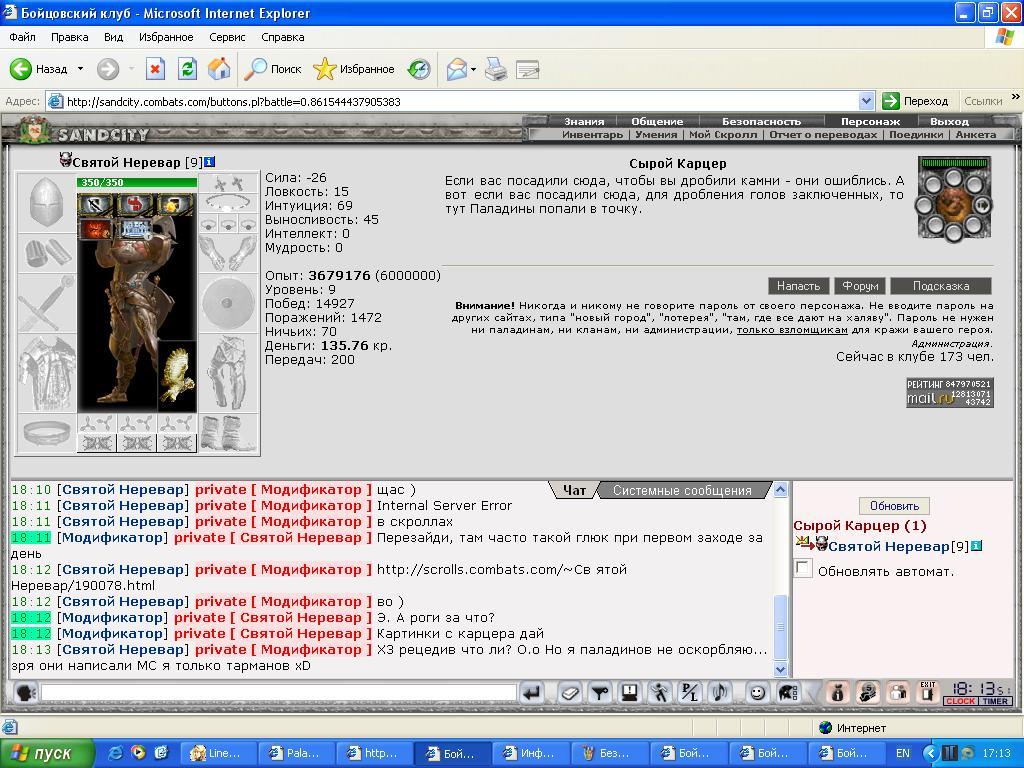Click the speaker icon left of chat input

tap(25, 692)
